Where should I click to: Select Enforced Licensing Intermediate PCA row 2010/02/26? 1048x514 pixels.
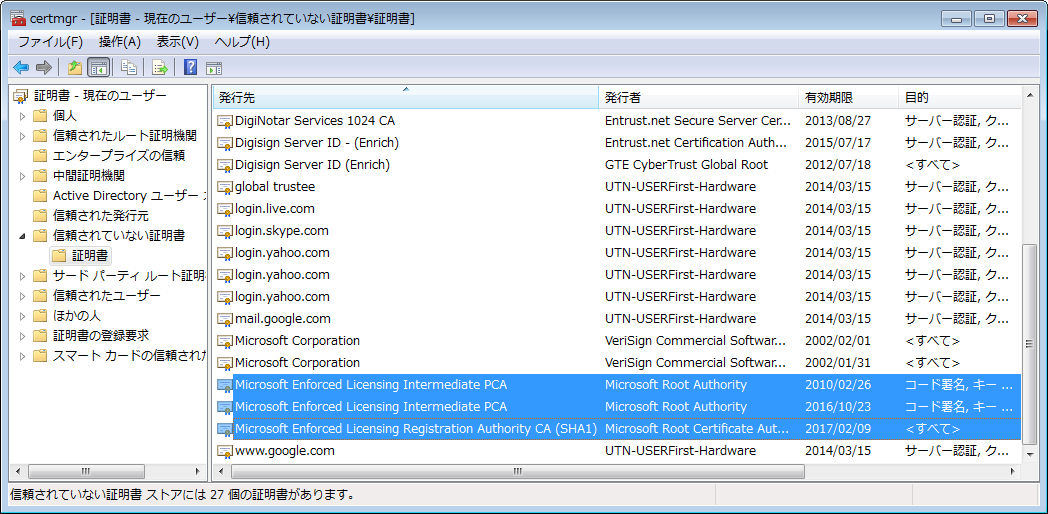pos(617,385)
